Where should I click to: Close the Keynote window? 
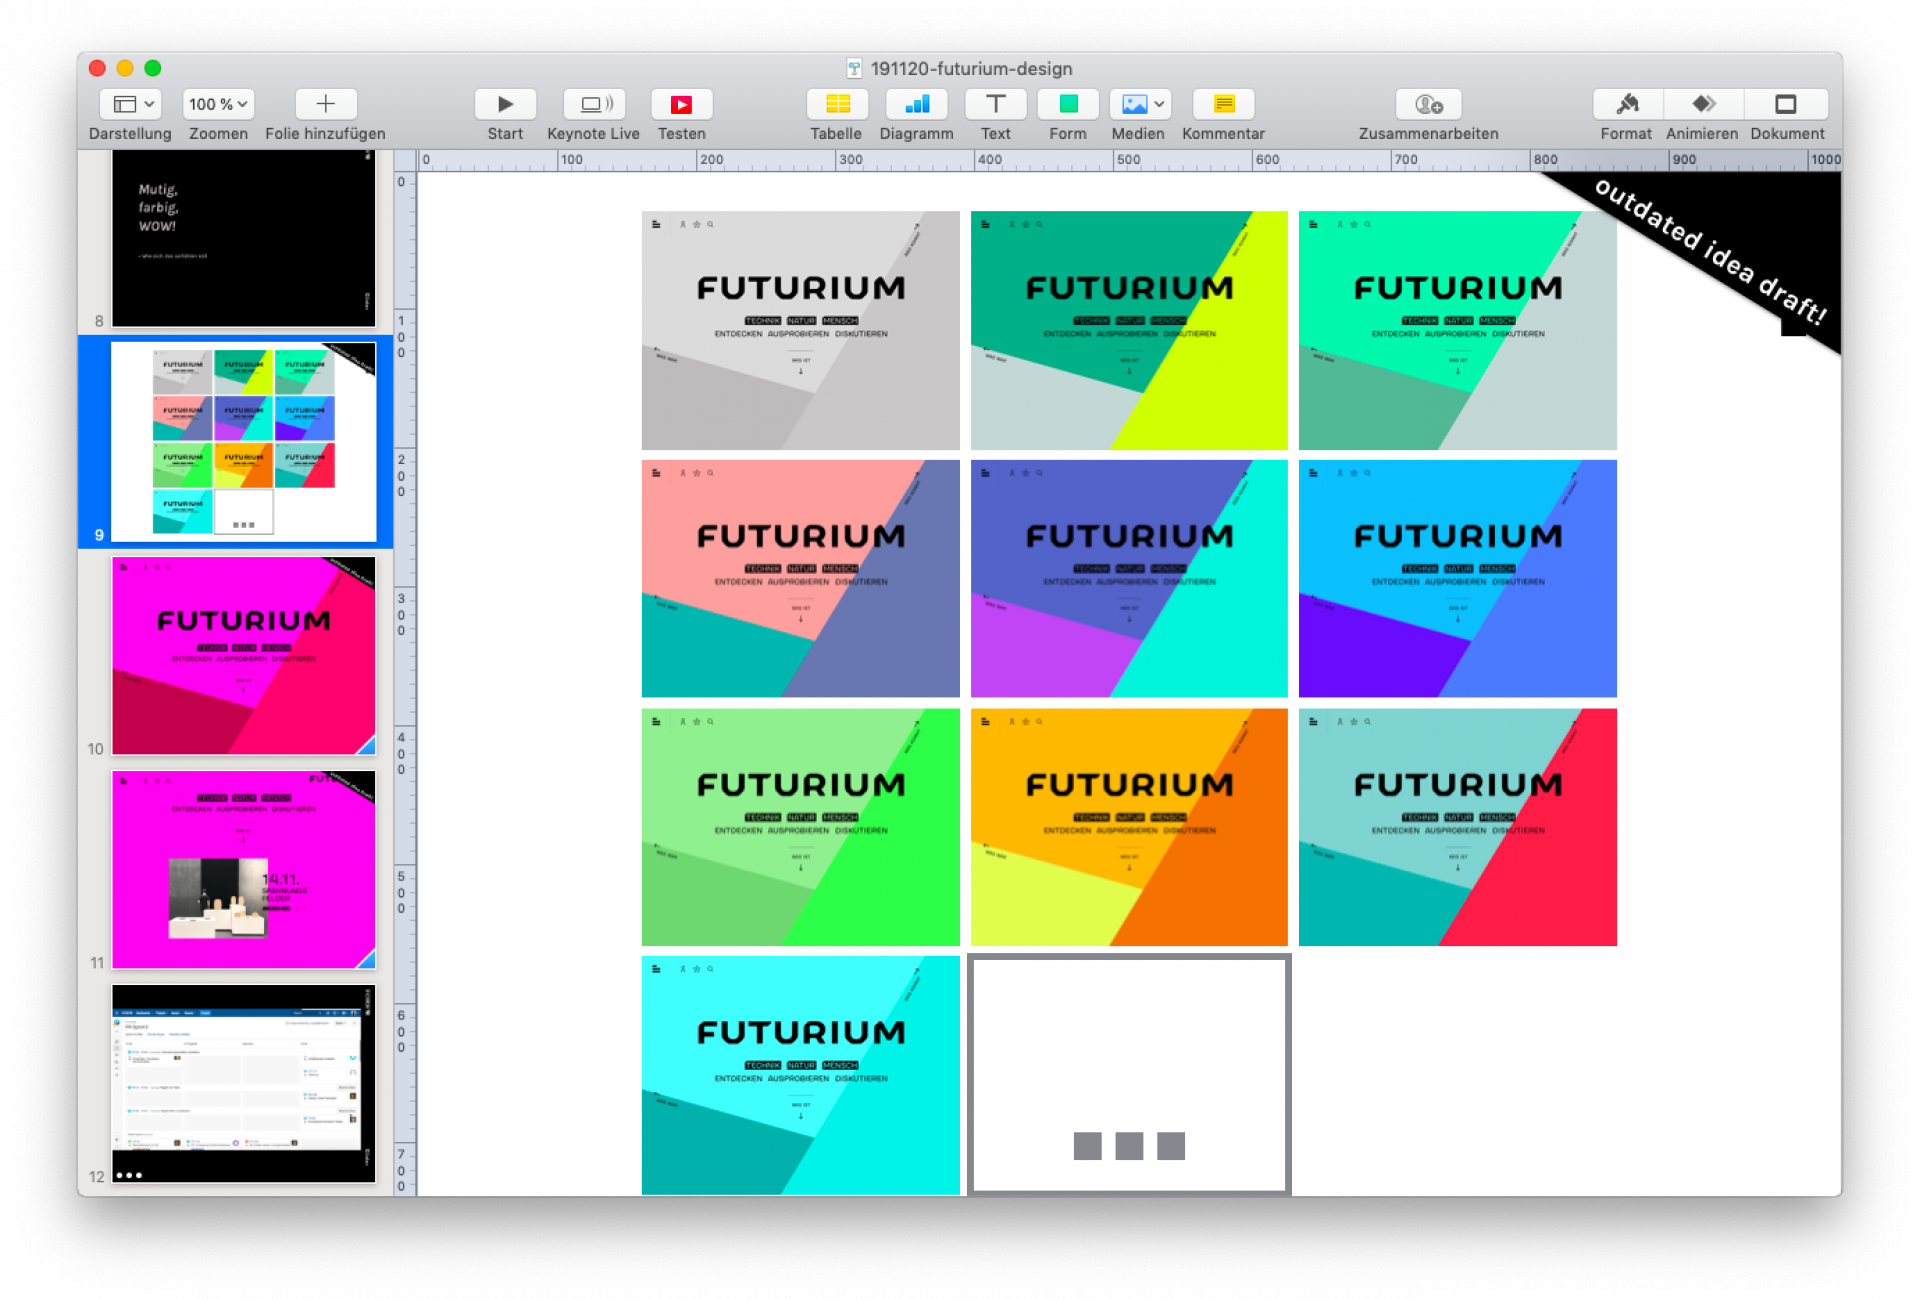click(97, 68)
